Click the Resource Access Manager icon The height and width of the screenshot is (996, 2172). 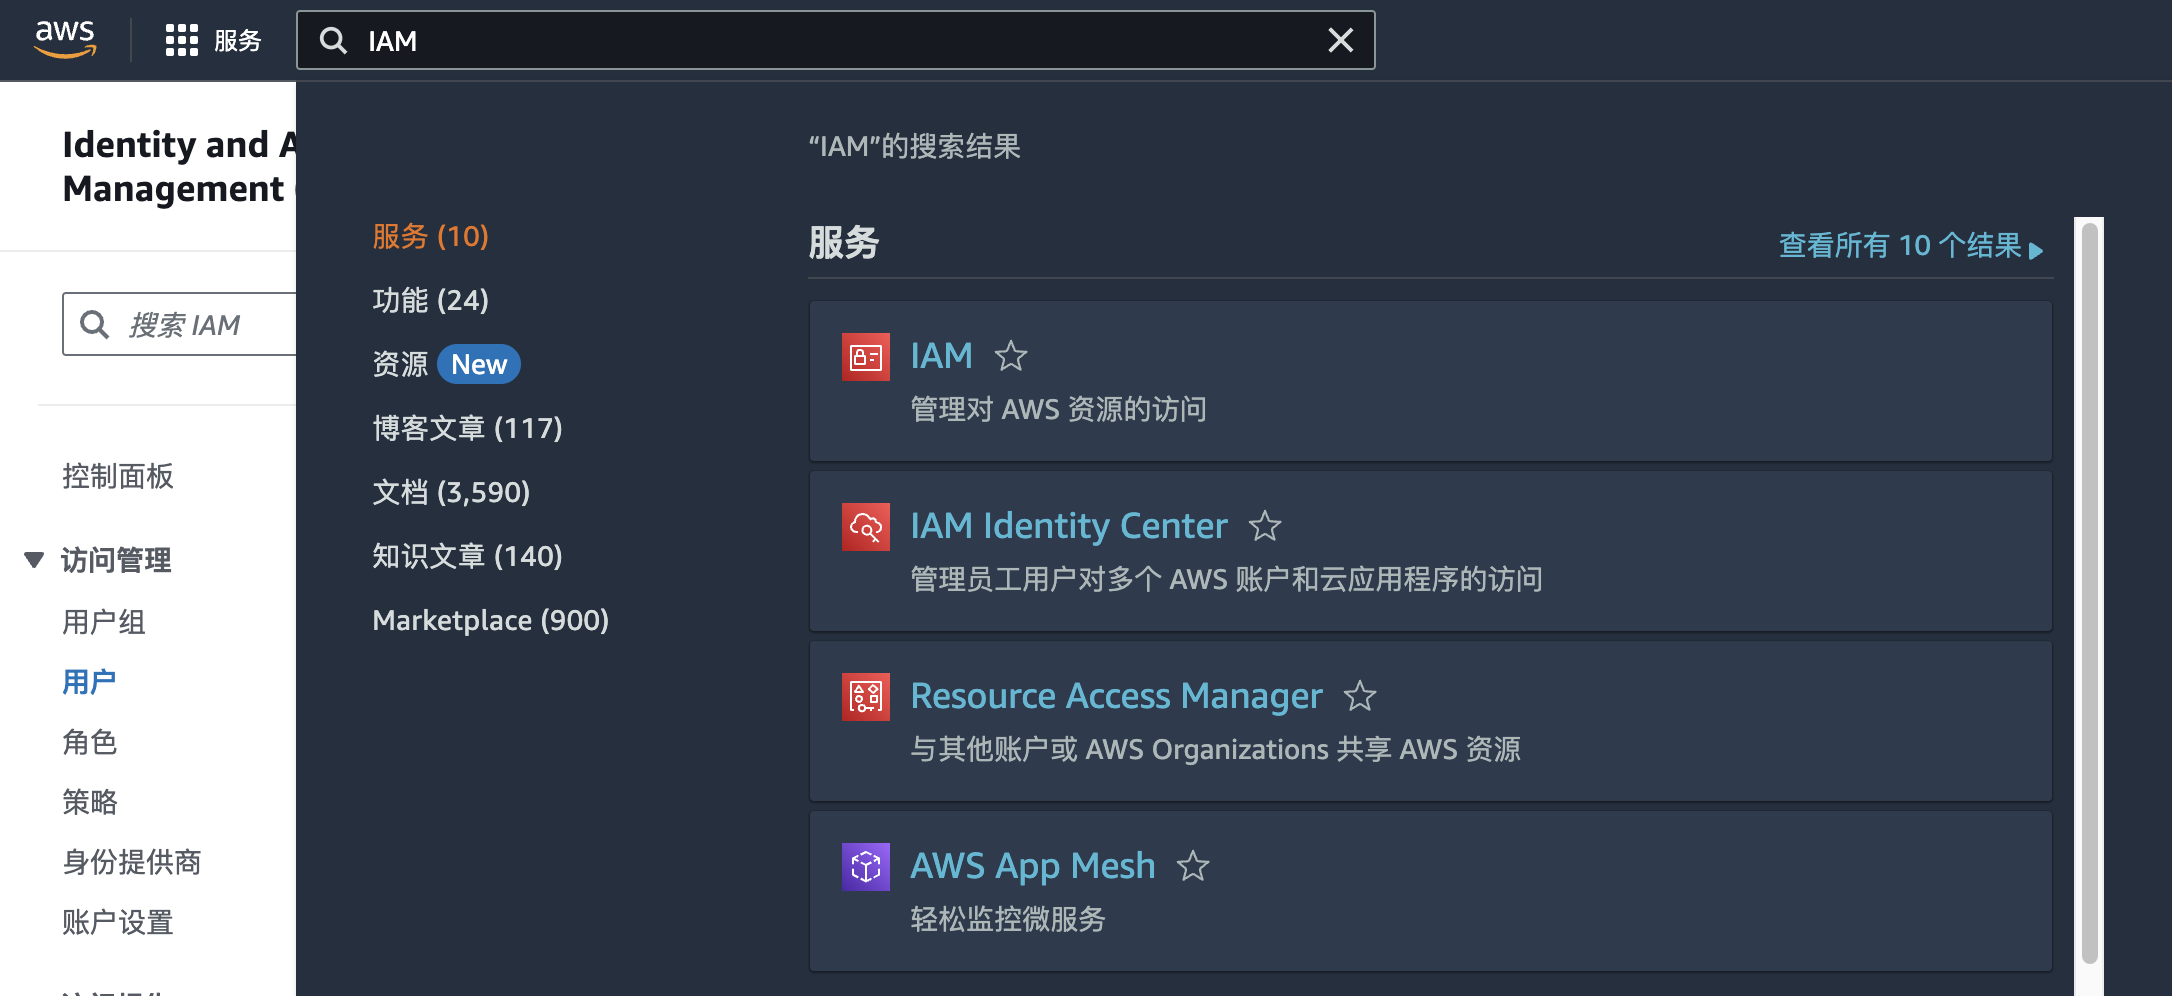[x=865, y=697]
